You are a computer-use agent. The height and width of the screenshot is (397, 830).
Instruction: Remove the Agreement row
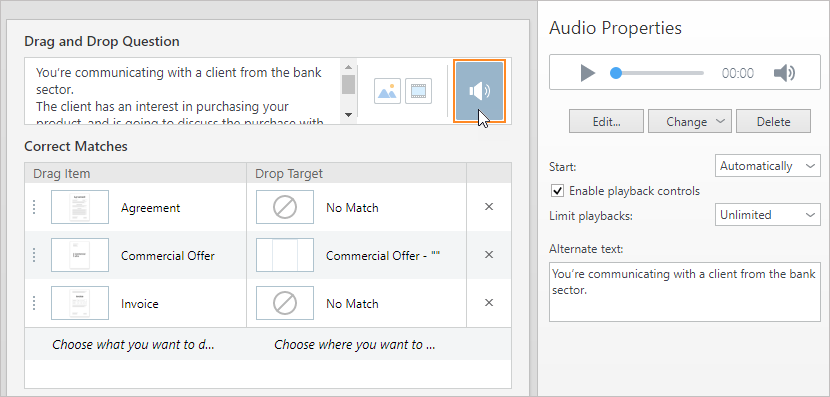489,207
